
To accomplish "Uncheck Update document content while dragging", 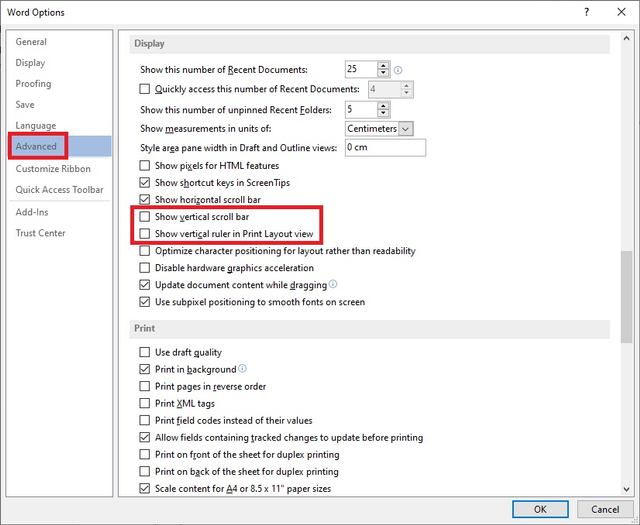I will [144, 285].
